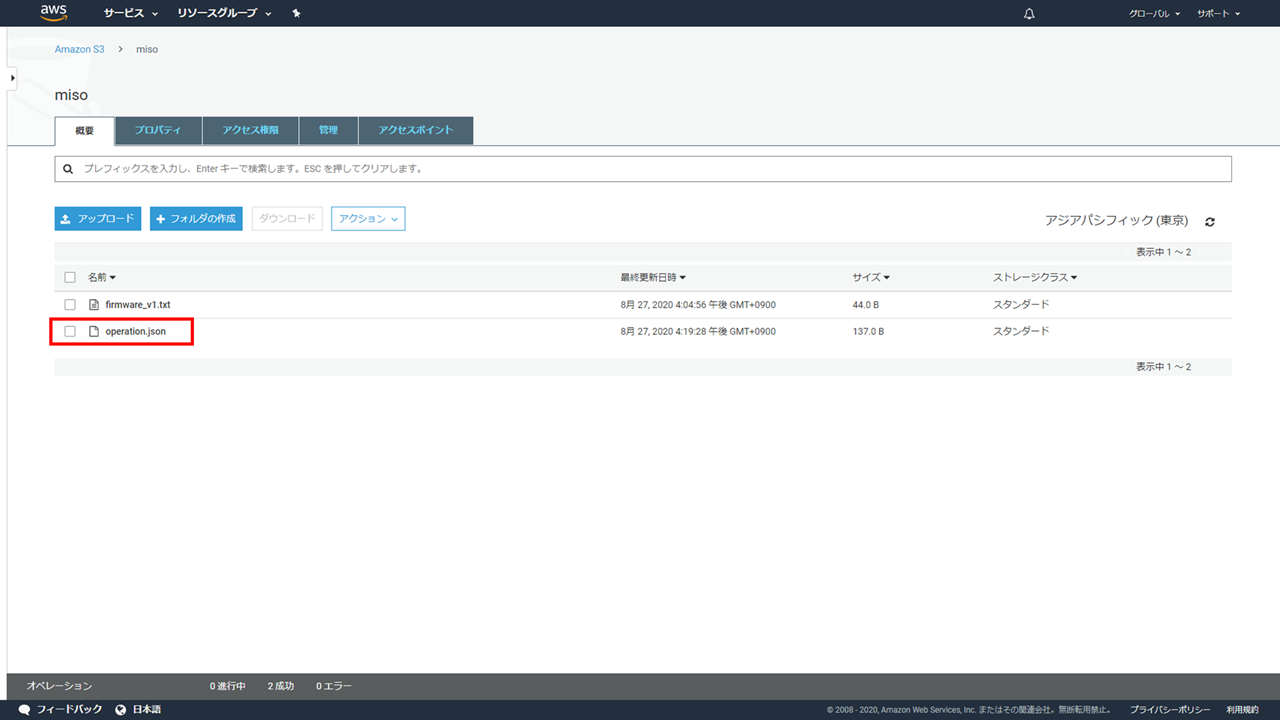Expand the グローバル region dropdown
This screenshot has width=1280, height=720.
click(1154, 14)
